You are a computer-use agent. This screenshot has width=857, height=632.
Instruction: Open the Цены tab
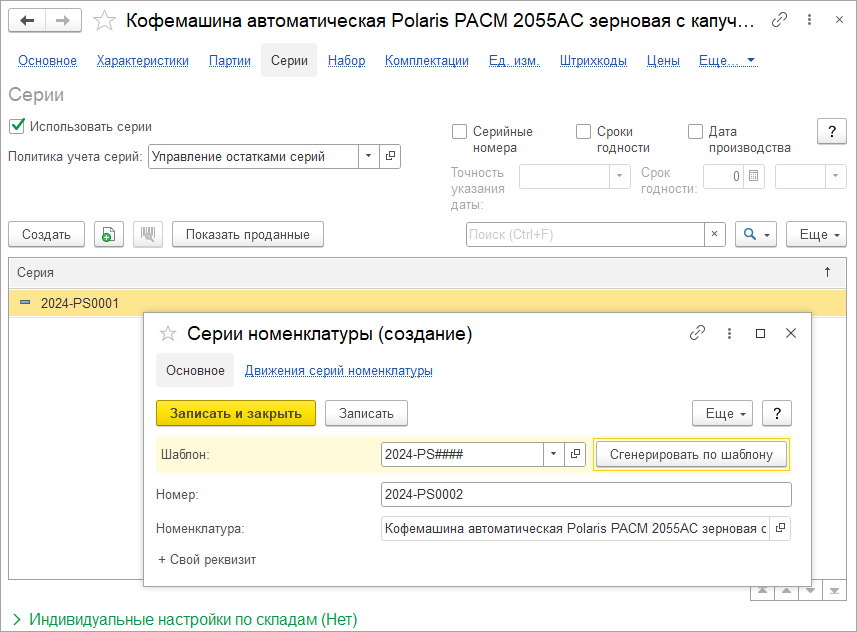click(663, 61)
